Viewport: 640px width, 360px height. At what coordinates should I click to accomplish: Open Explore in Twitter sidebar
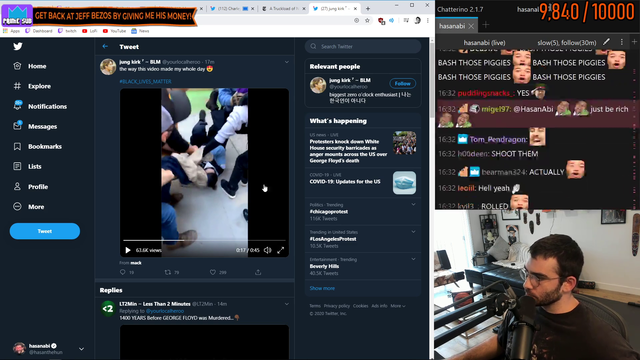point(32,86)
